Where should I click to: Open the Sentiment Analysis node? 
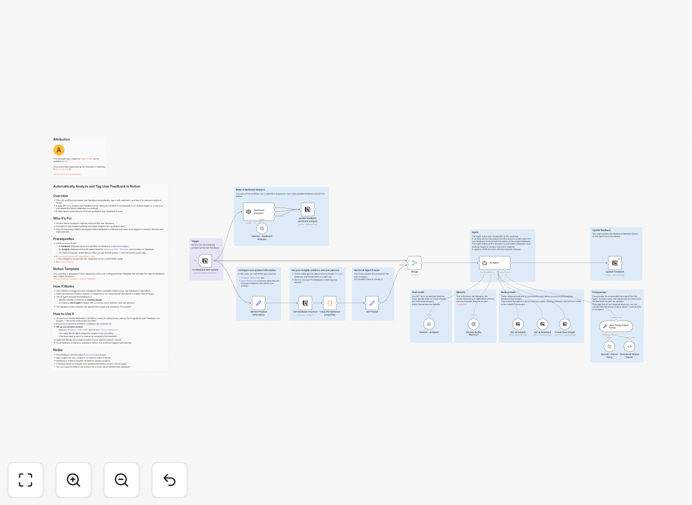coord(259,211)
